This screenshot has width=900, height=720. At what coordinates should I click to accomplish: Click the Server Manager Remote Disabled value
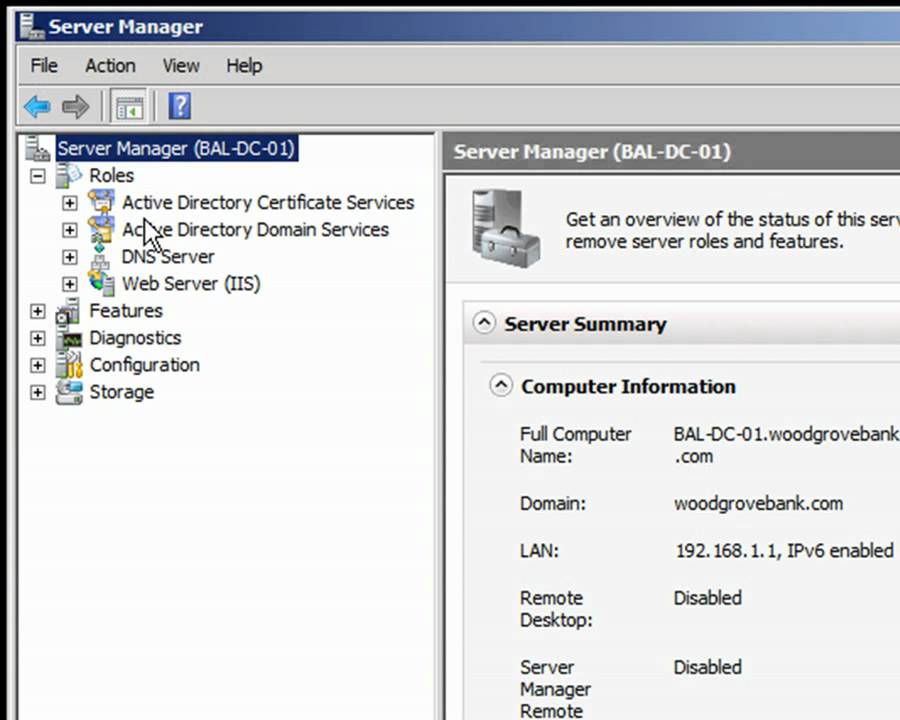tap(707, 667)
